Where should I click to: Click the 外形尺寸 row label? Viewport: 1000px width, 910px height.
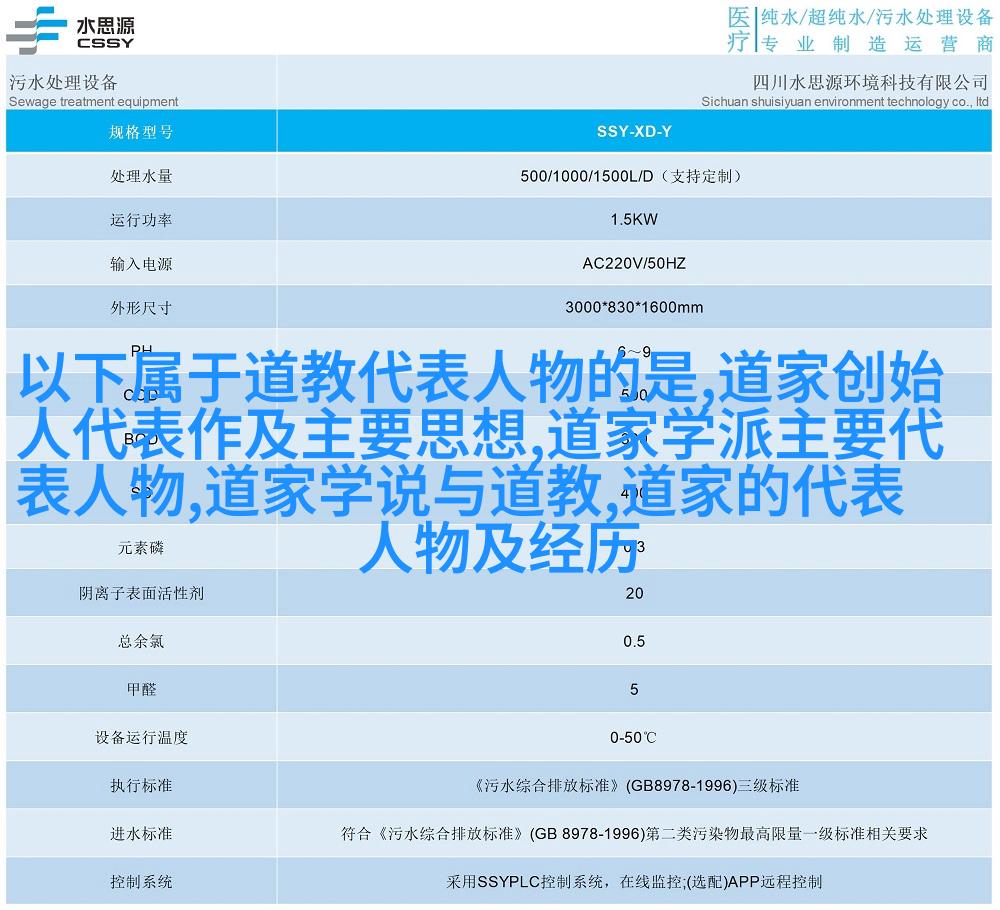point(141,307)
